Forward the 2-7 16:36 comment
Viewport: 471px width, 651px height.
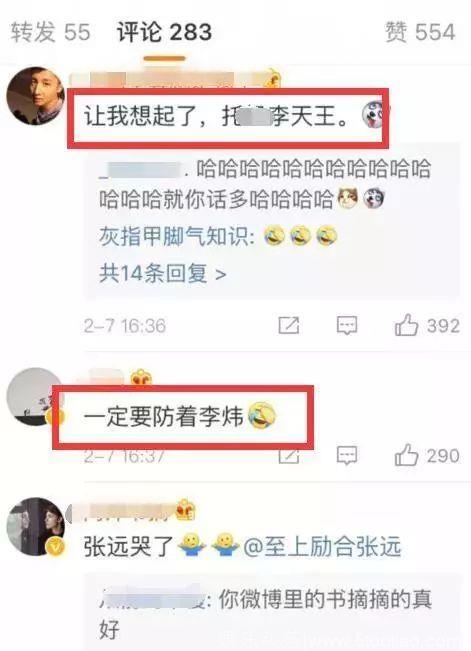click(289, 325)
